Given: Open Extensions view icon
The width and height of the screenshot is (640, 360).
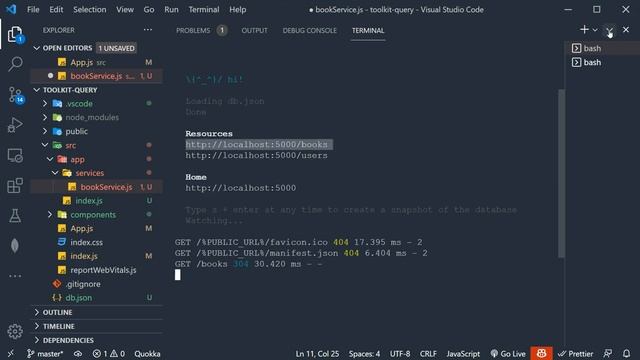Looking at the screenshot, I should click(x=15, y=186).
